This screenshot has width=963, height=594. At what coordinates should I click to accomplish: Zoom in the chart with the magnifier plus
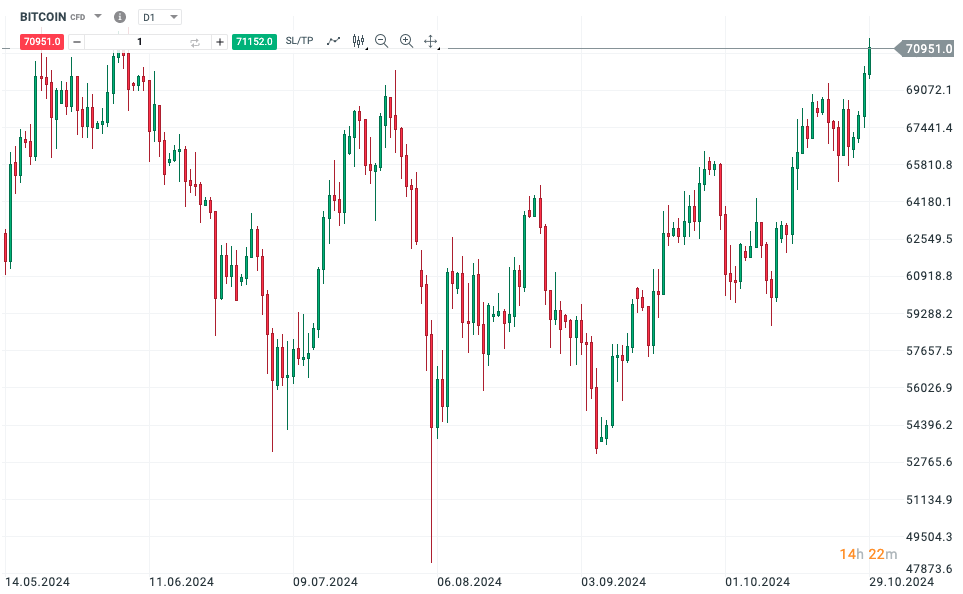(x=406, y=41)
